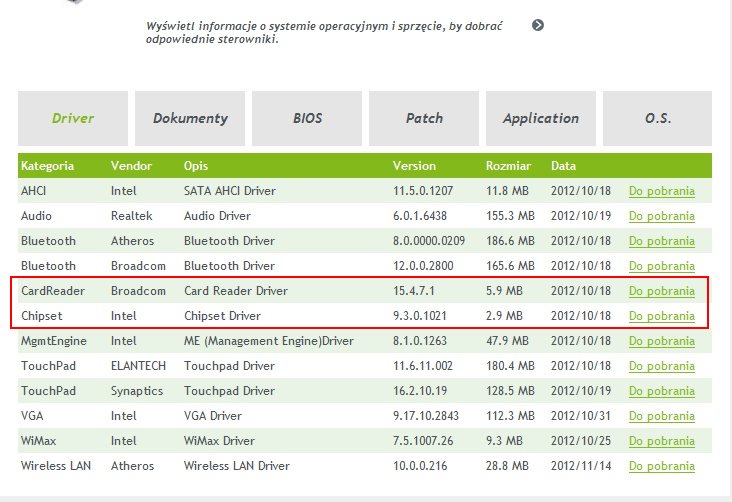Viewport: 732px width, 502px height.
Task: Open the Dokumenty tab
Action: click(x=190, y=118)
